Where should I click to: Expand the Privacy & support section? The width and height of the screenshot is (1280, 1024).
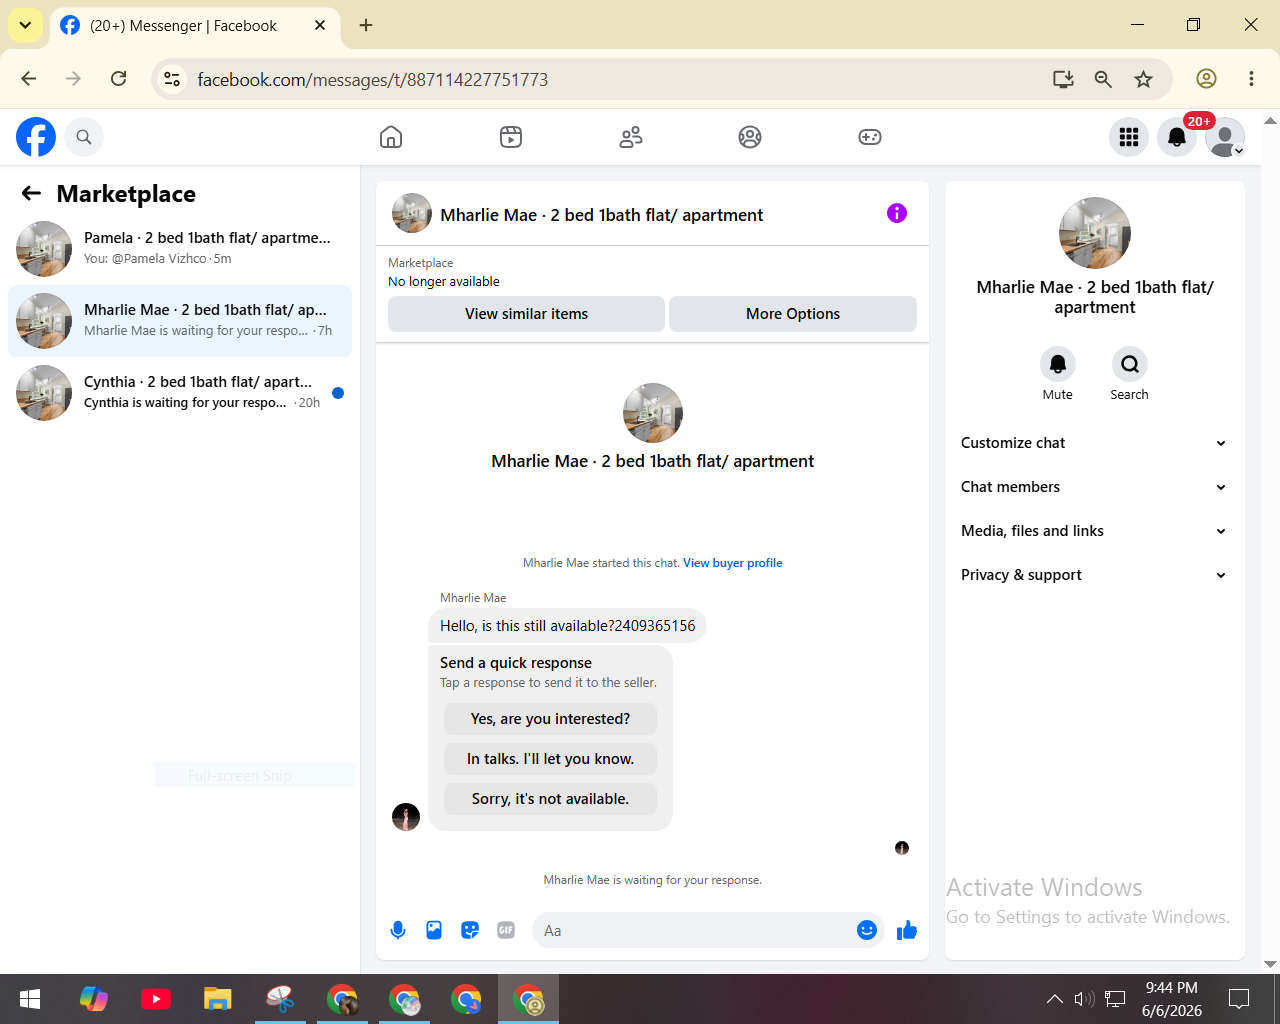(x=1094, y=575)
